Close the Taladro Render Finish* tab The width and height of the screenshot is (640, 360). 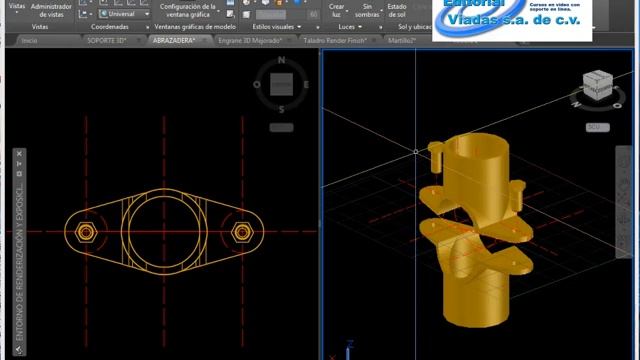[375, 41]
